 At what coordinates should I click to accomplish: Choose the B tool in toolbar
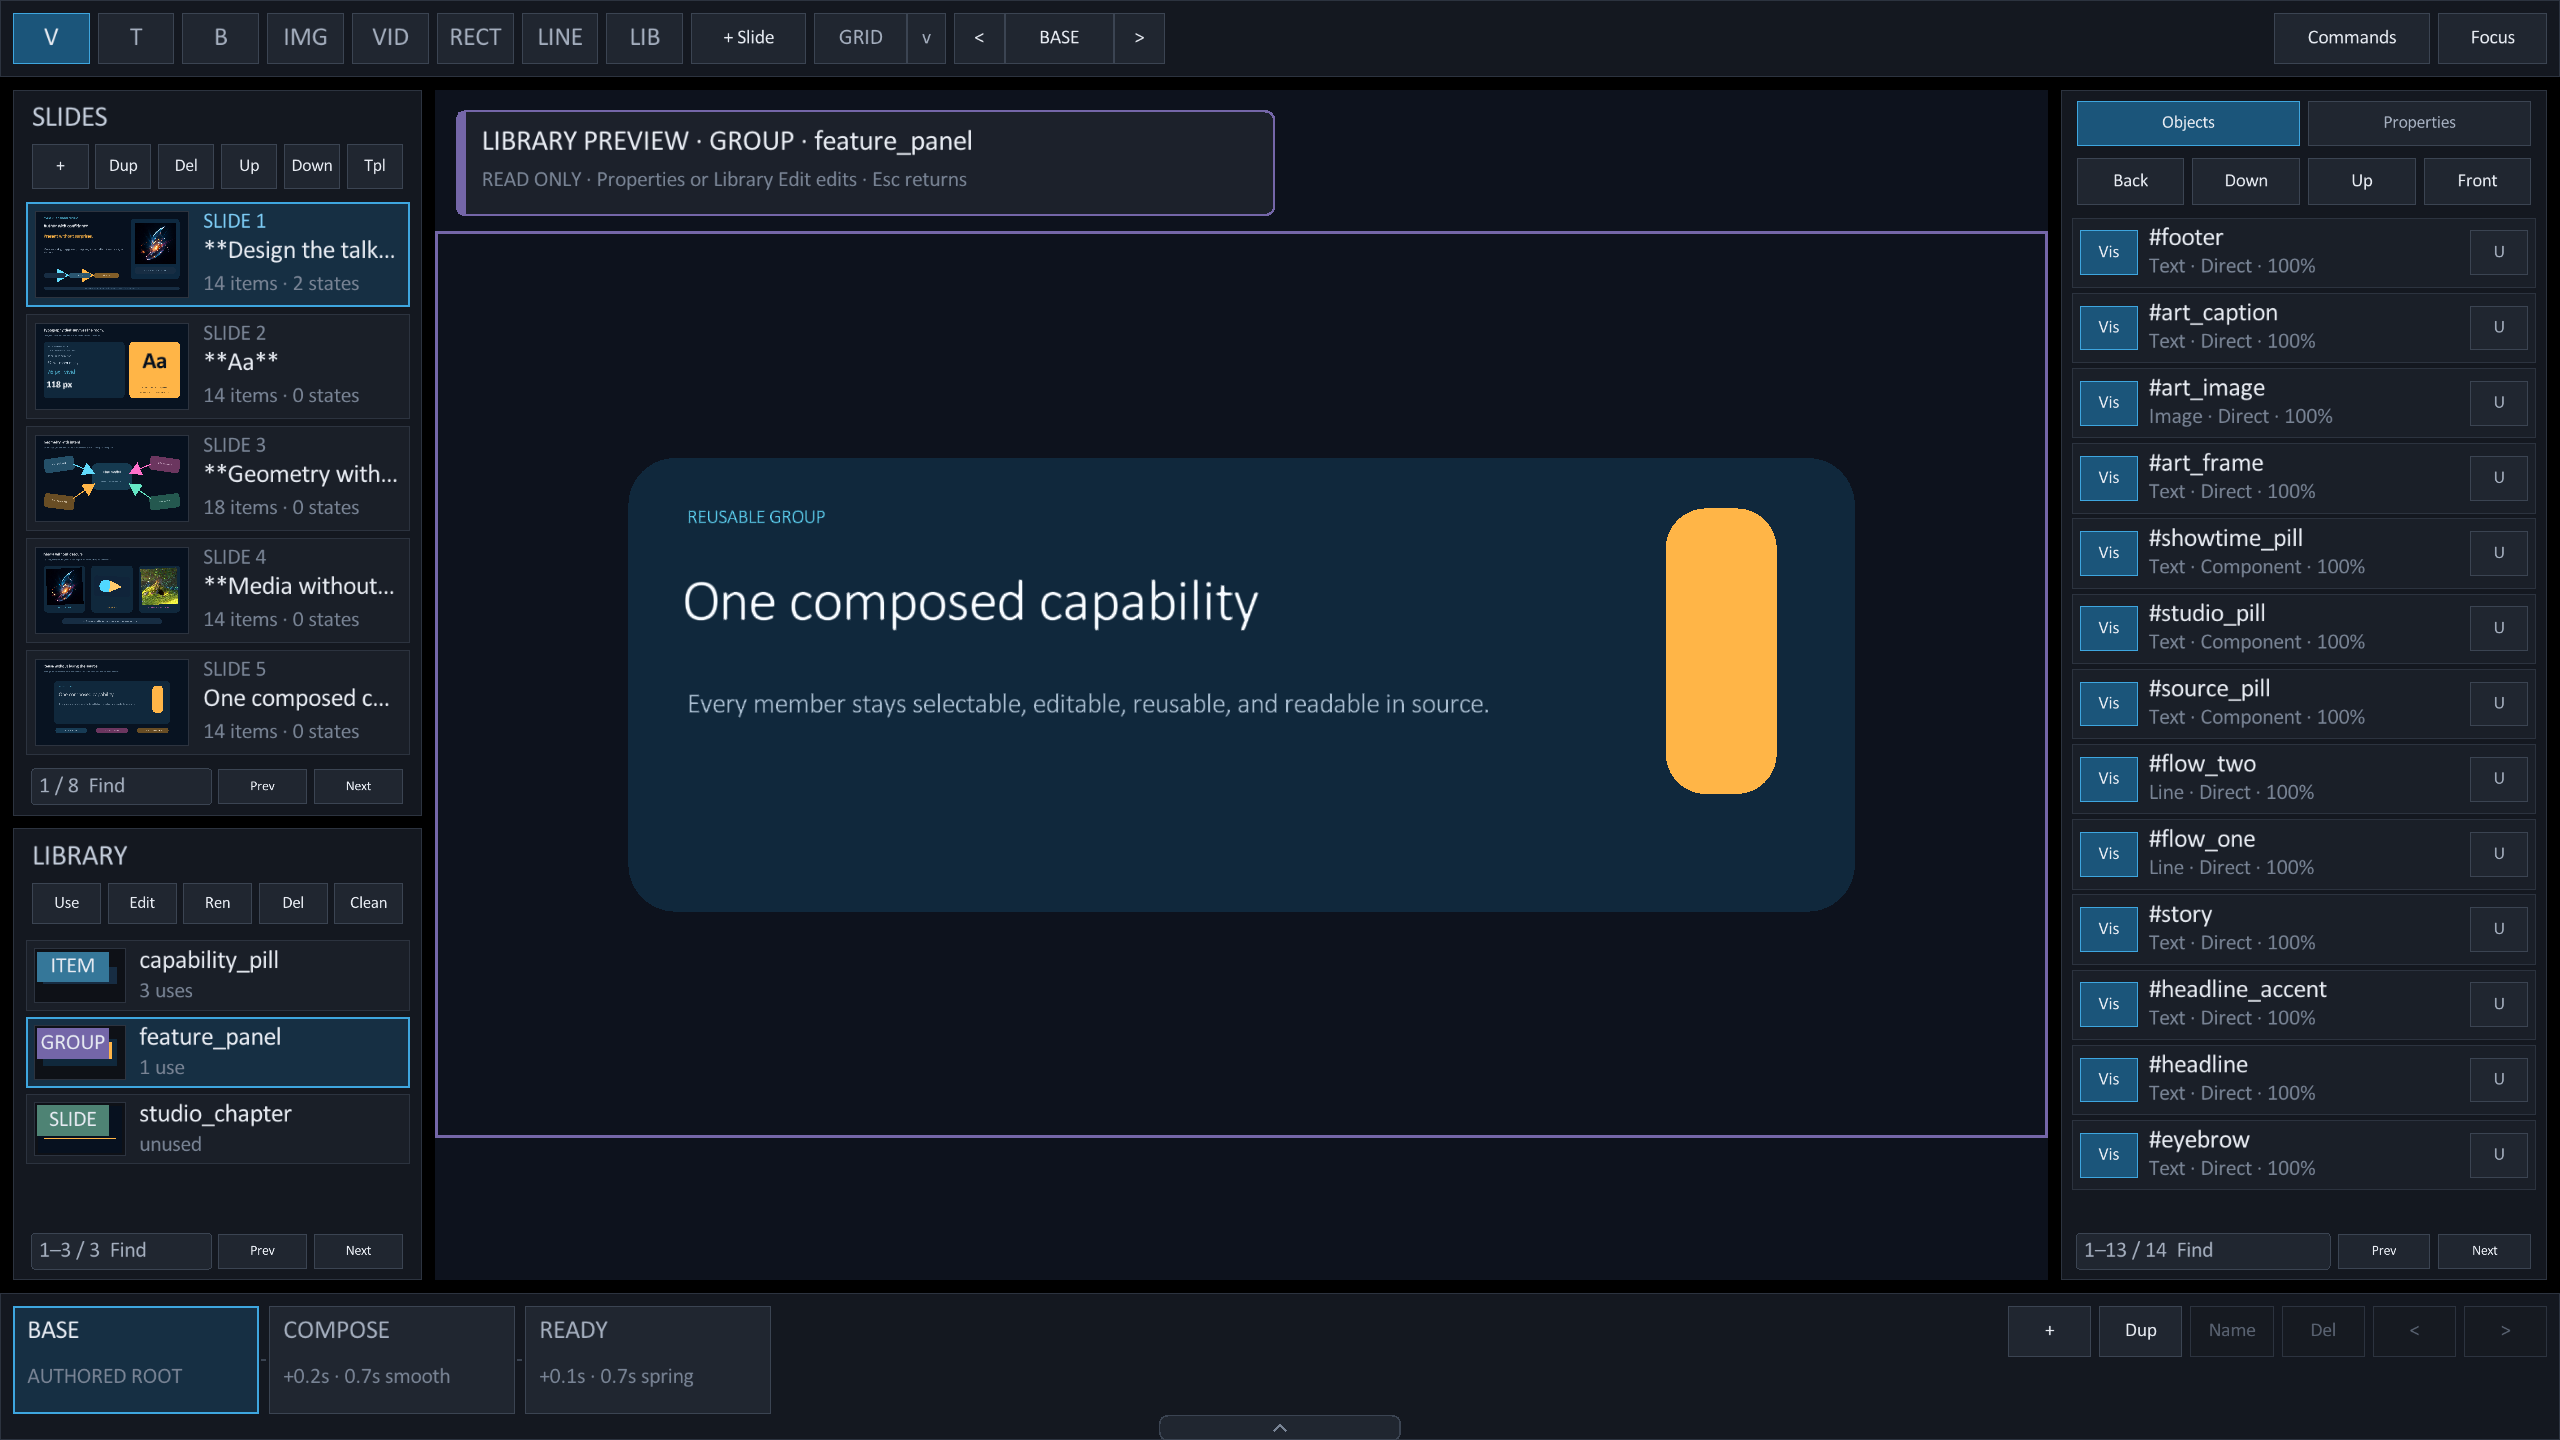(x=221, y=38)
